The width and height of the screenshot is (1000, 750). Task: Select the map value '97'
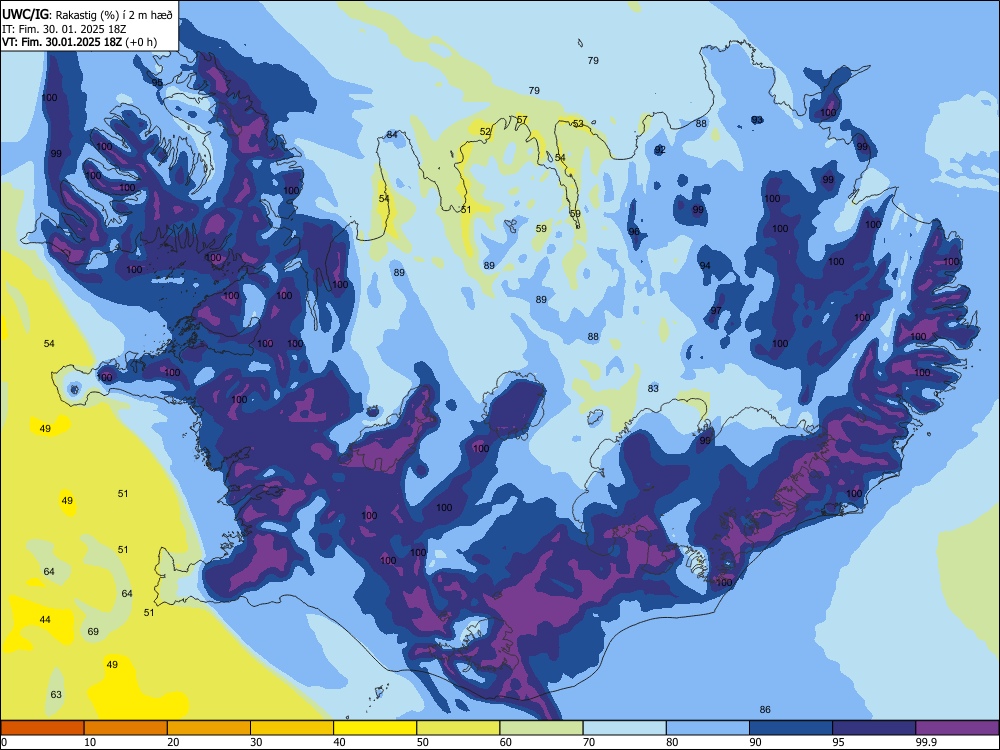point(716,311)
